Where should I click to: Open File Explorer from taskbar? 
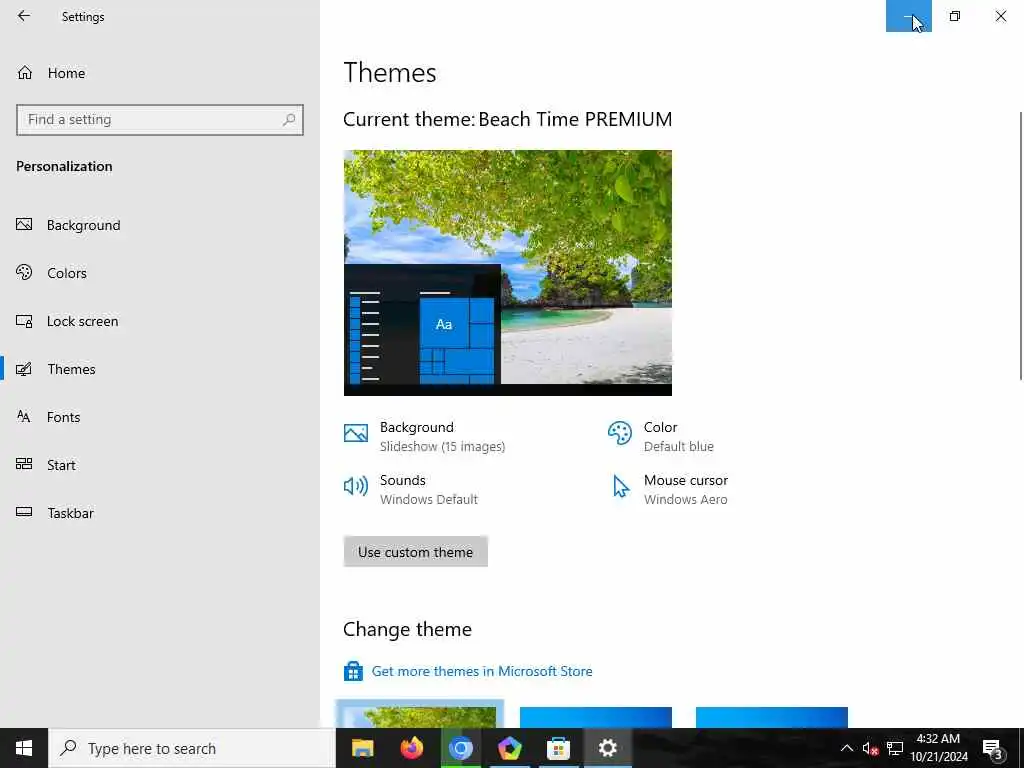pos(362,748)
